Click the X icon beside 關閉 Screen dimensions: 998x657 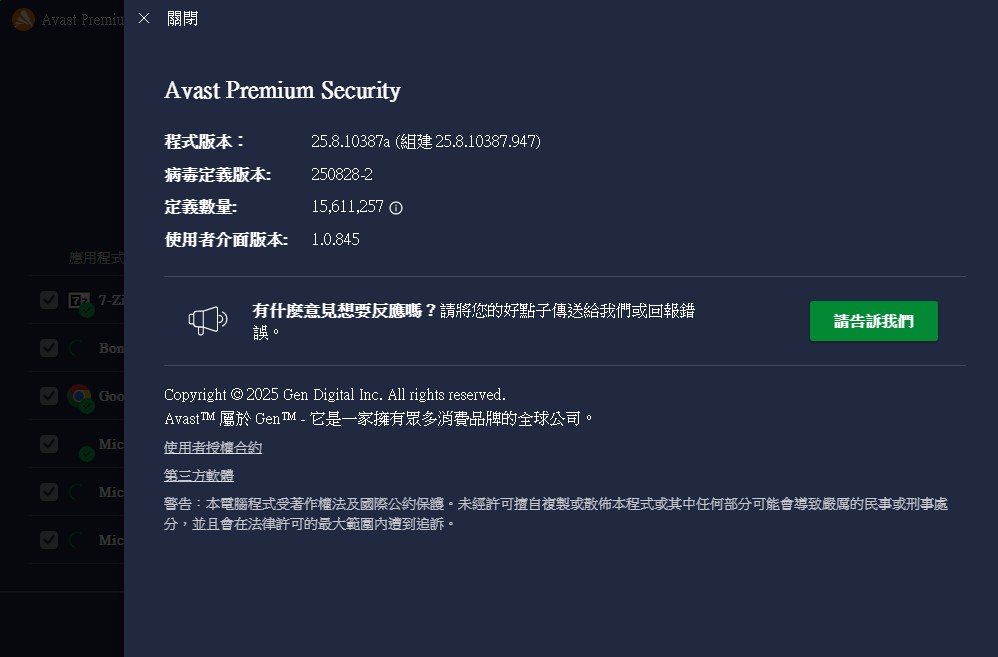click(144, 18)
